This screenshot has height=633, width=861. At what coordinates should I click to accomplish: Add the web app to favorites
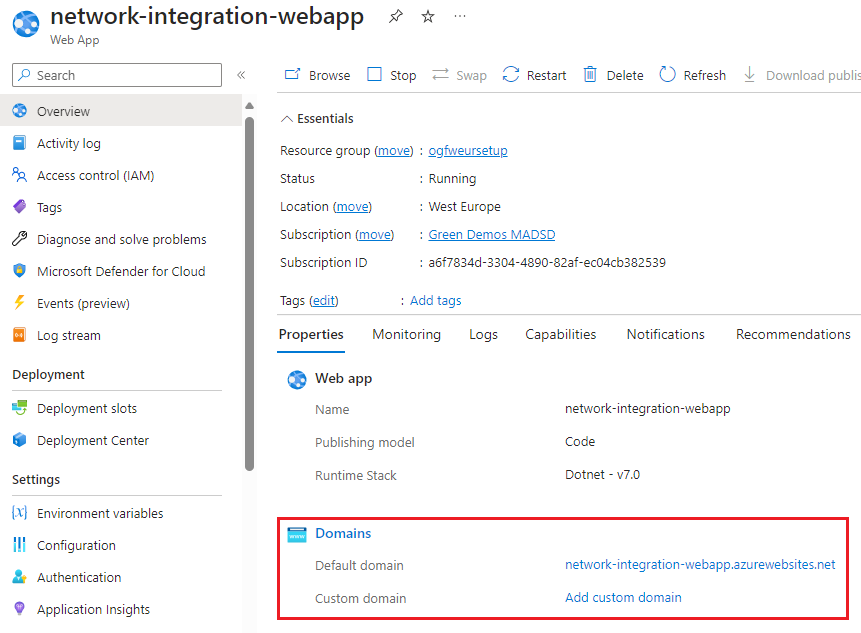(x=427, y=16)
